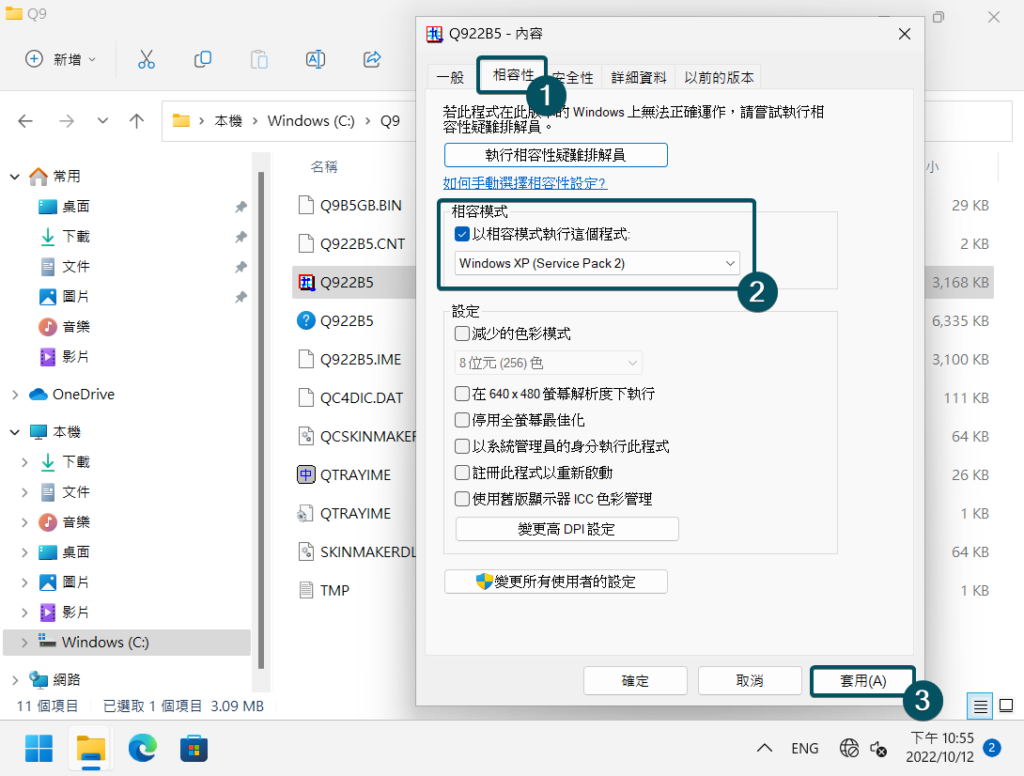The width and height of the screenshot is (1024, 776).
Task: Enable 在 640 x 480 螢幕解析度下執行 checkbox
Action: pyautogui.click(x=462, y=394)
